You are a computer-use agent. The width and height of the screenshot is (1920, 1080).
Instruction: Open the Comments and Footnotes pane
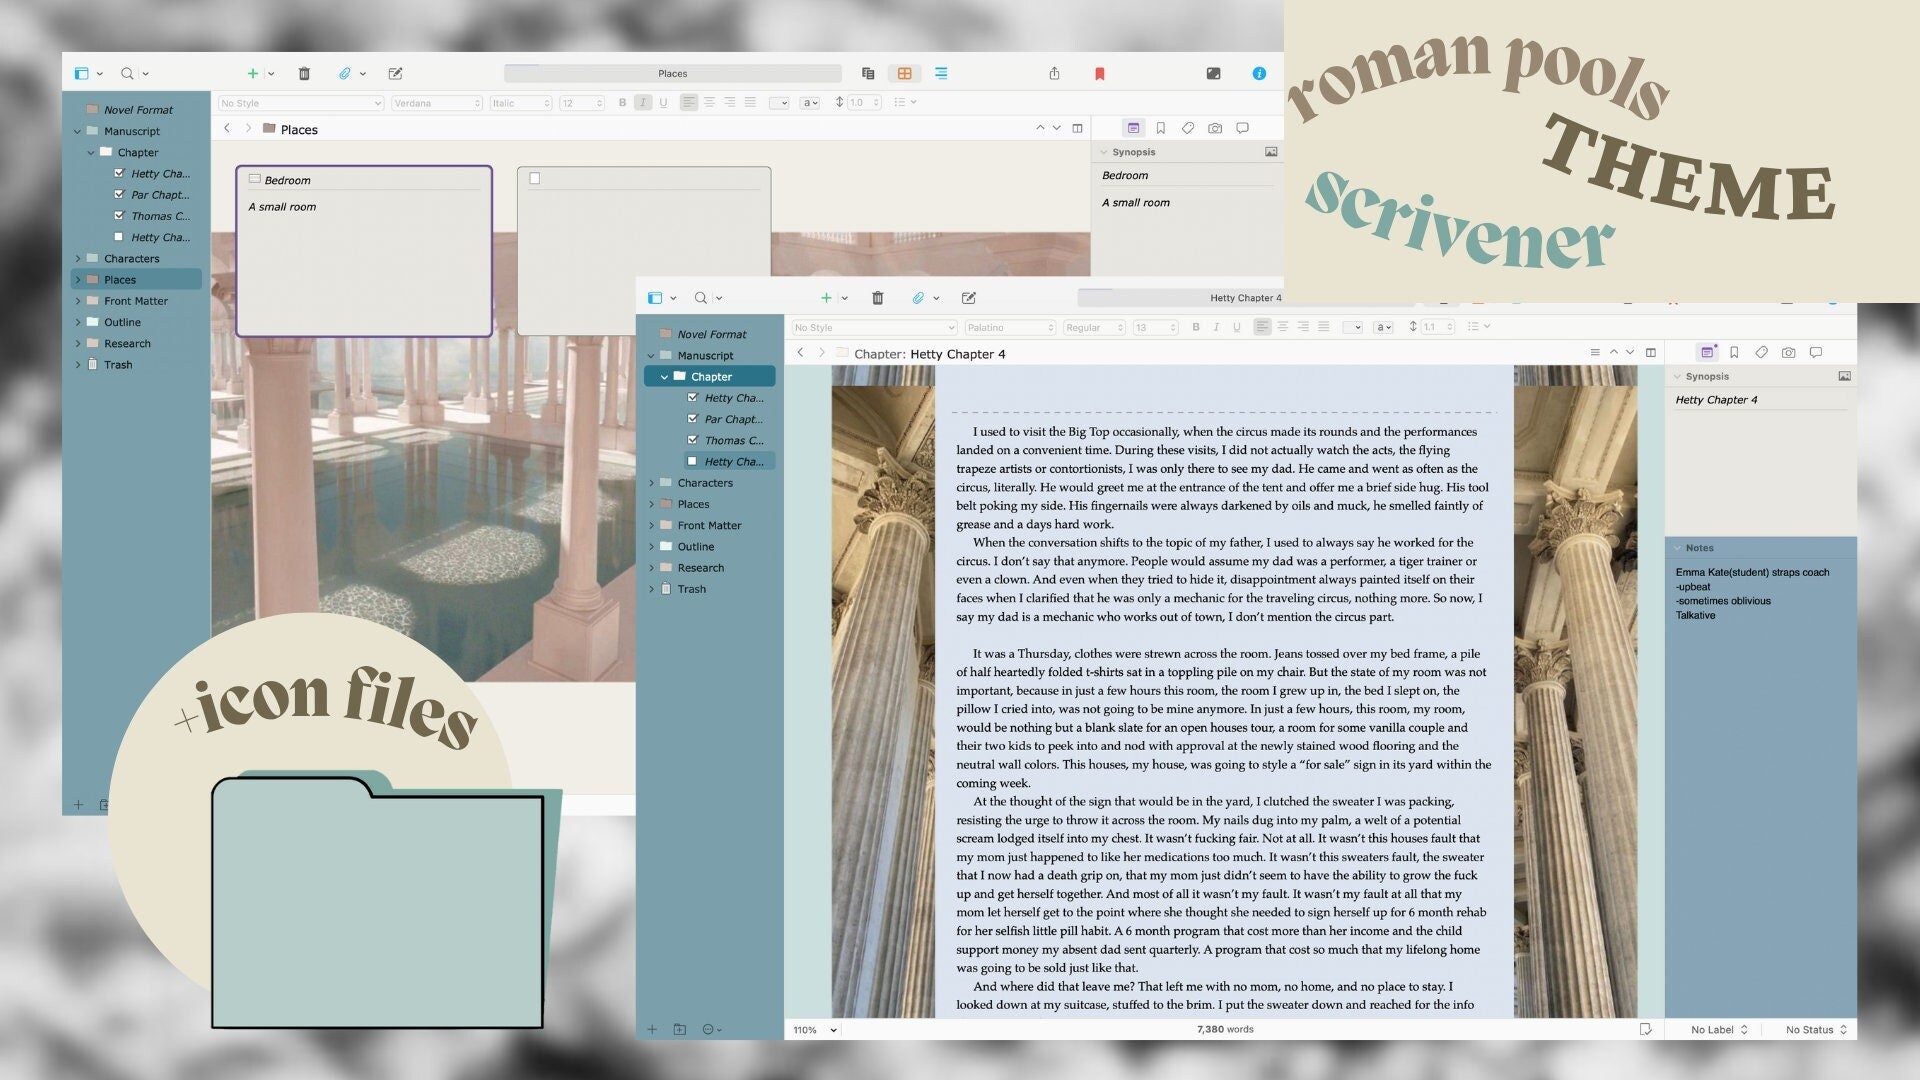click(1816, 352)
